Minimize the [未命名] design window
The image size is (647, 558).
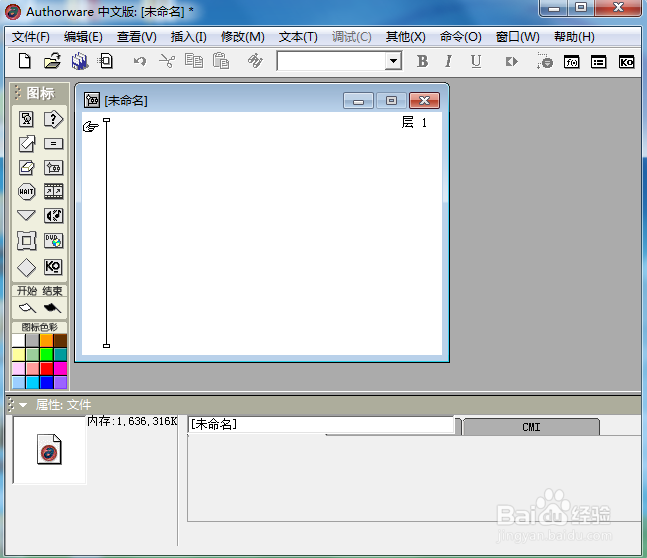358,100
